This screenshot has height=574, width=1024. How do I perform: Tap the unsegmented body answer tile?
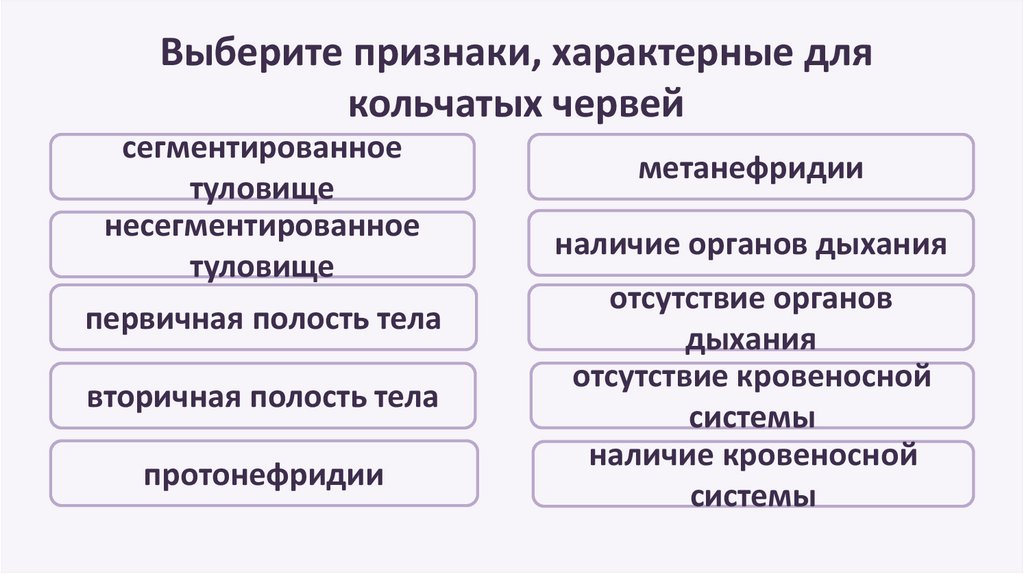point(263,244)
